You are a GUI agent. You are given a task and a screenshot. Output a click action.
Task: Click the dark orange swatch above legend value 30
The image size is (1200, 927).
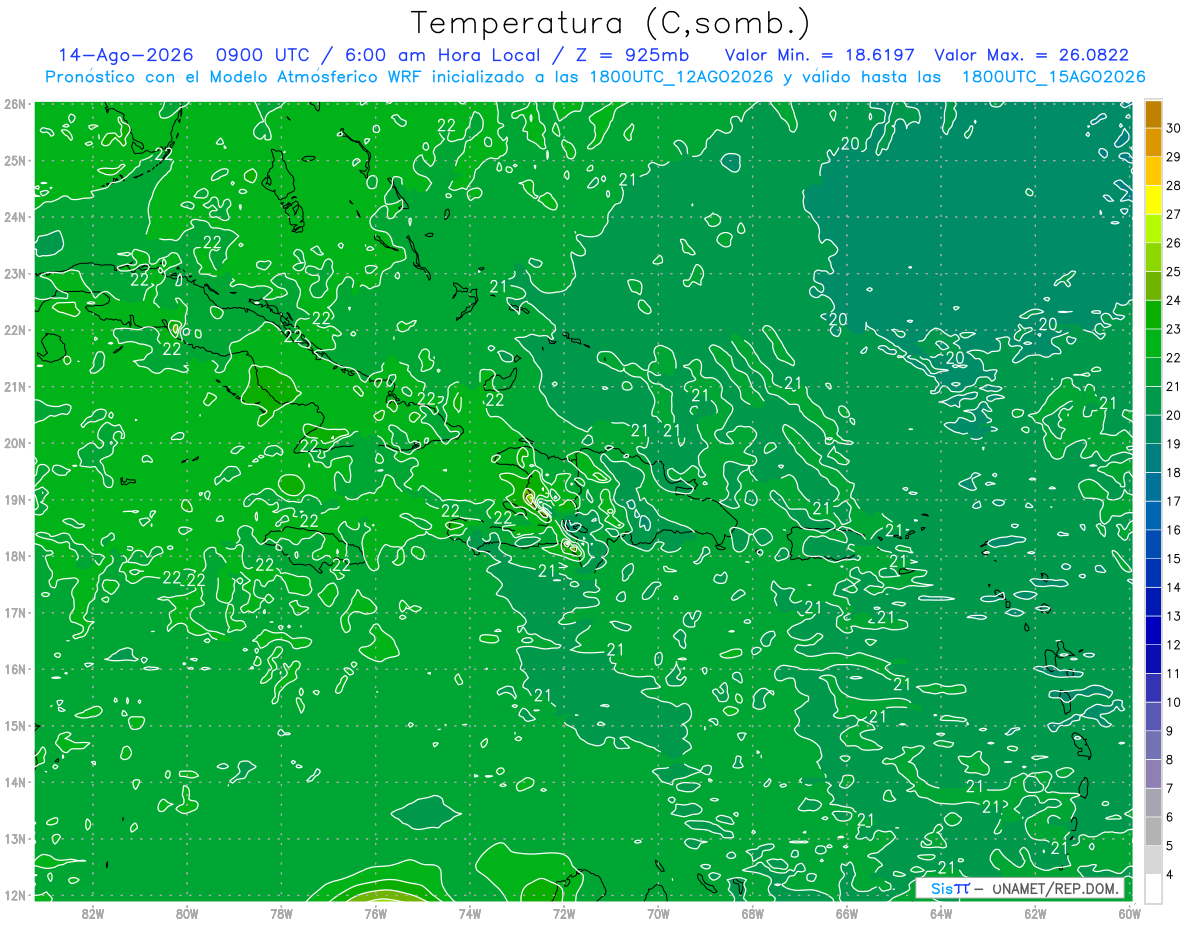click(x=1153, y=114)
